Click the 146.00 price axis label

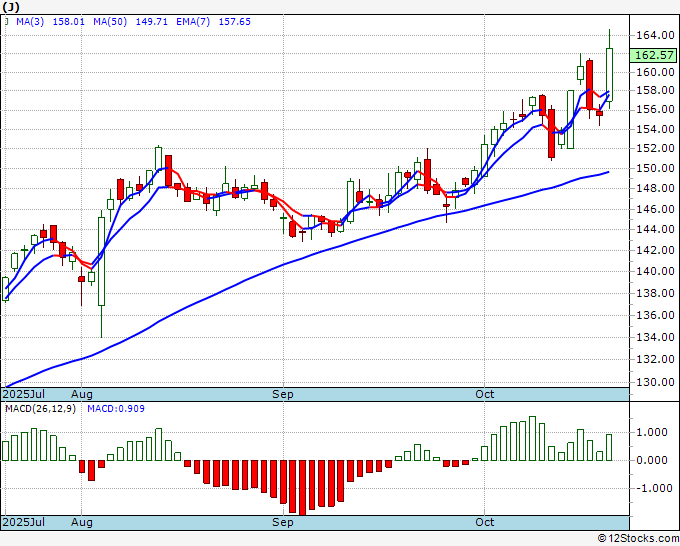(x=655, y=209)
